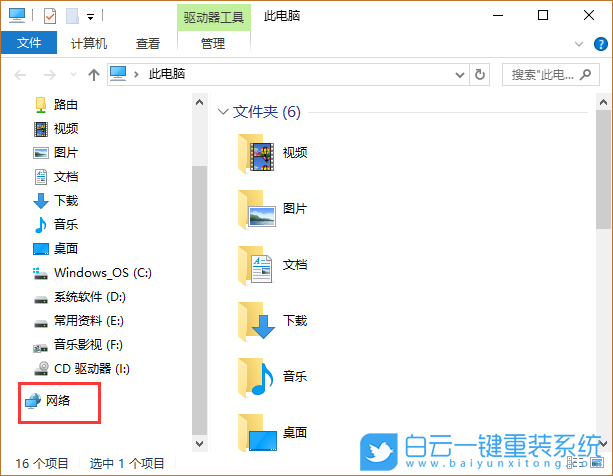Click the chevron before 此电脑 in the address bar
This screenshot has width=613, height=476.
tap(136, 74)
